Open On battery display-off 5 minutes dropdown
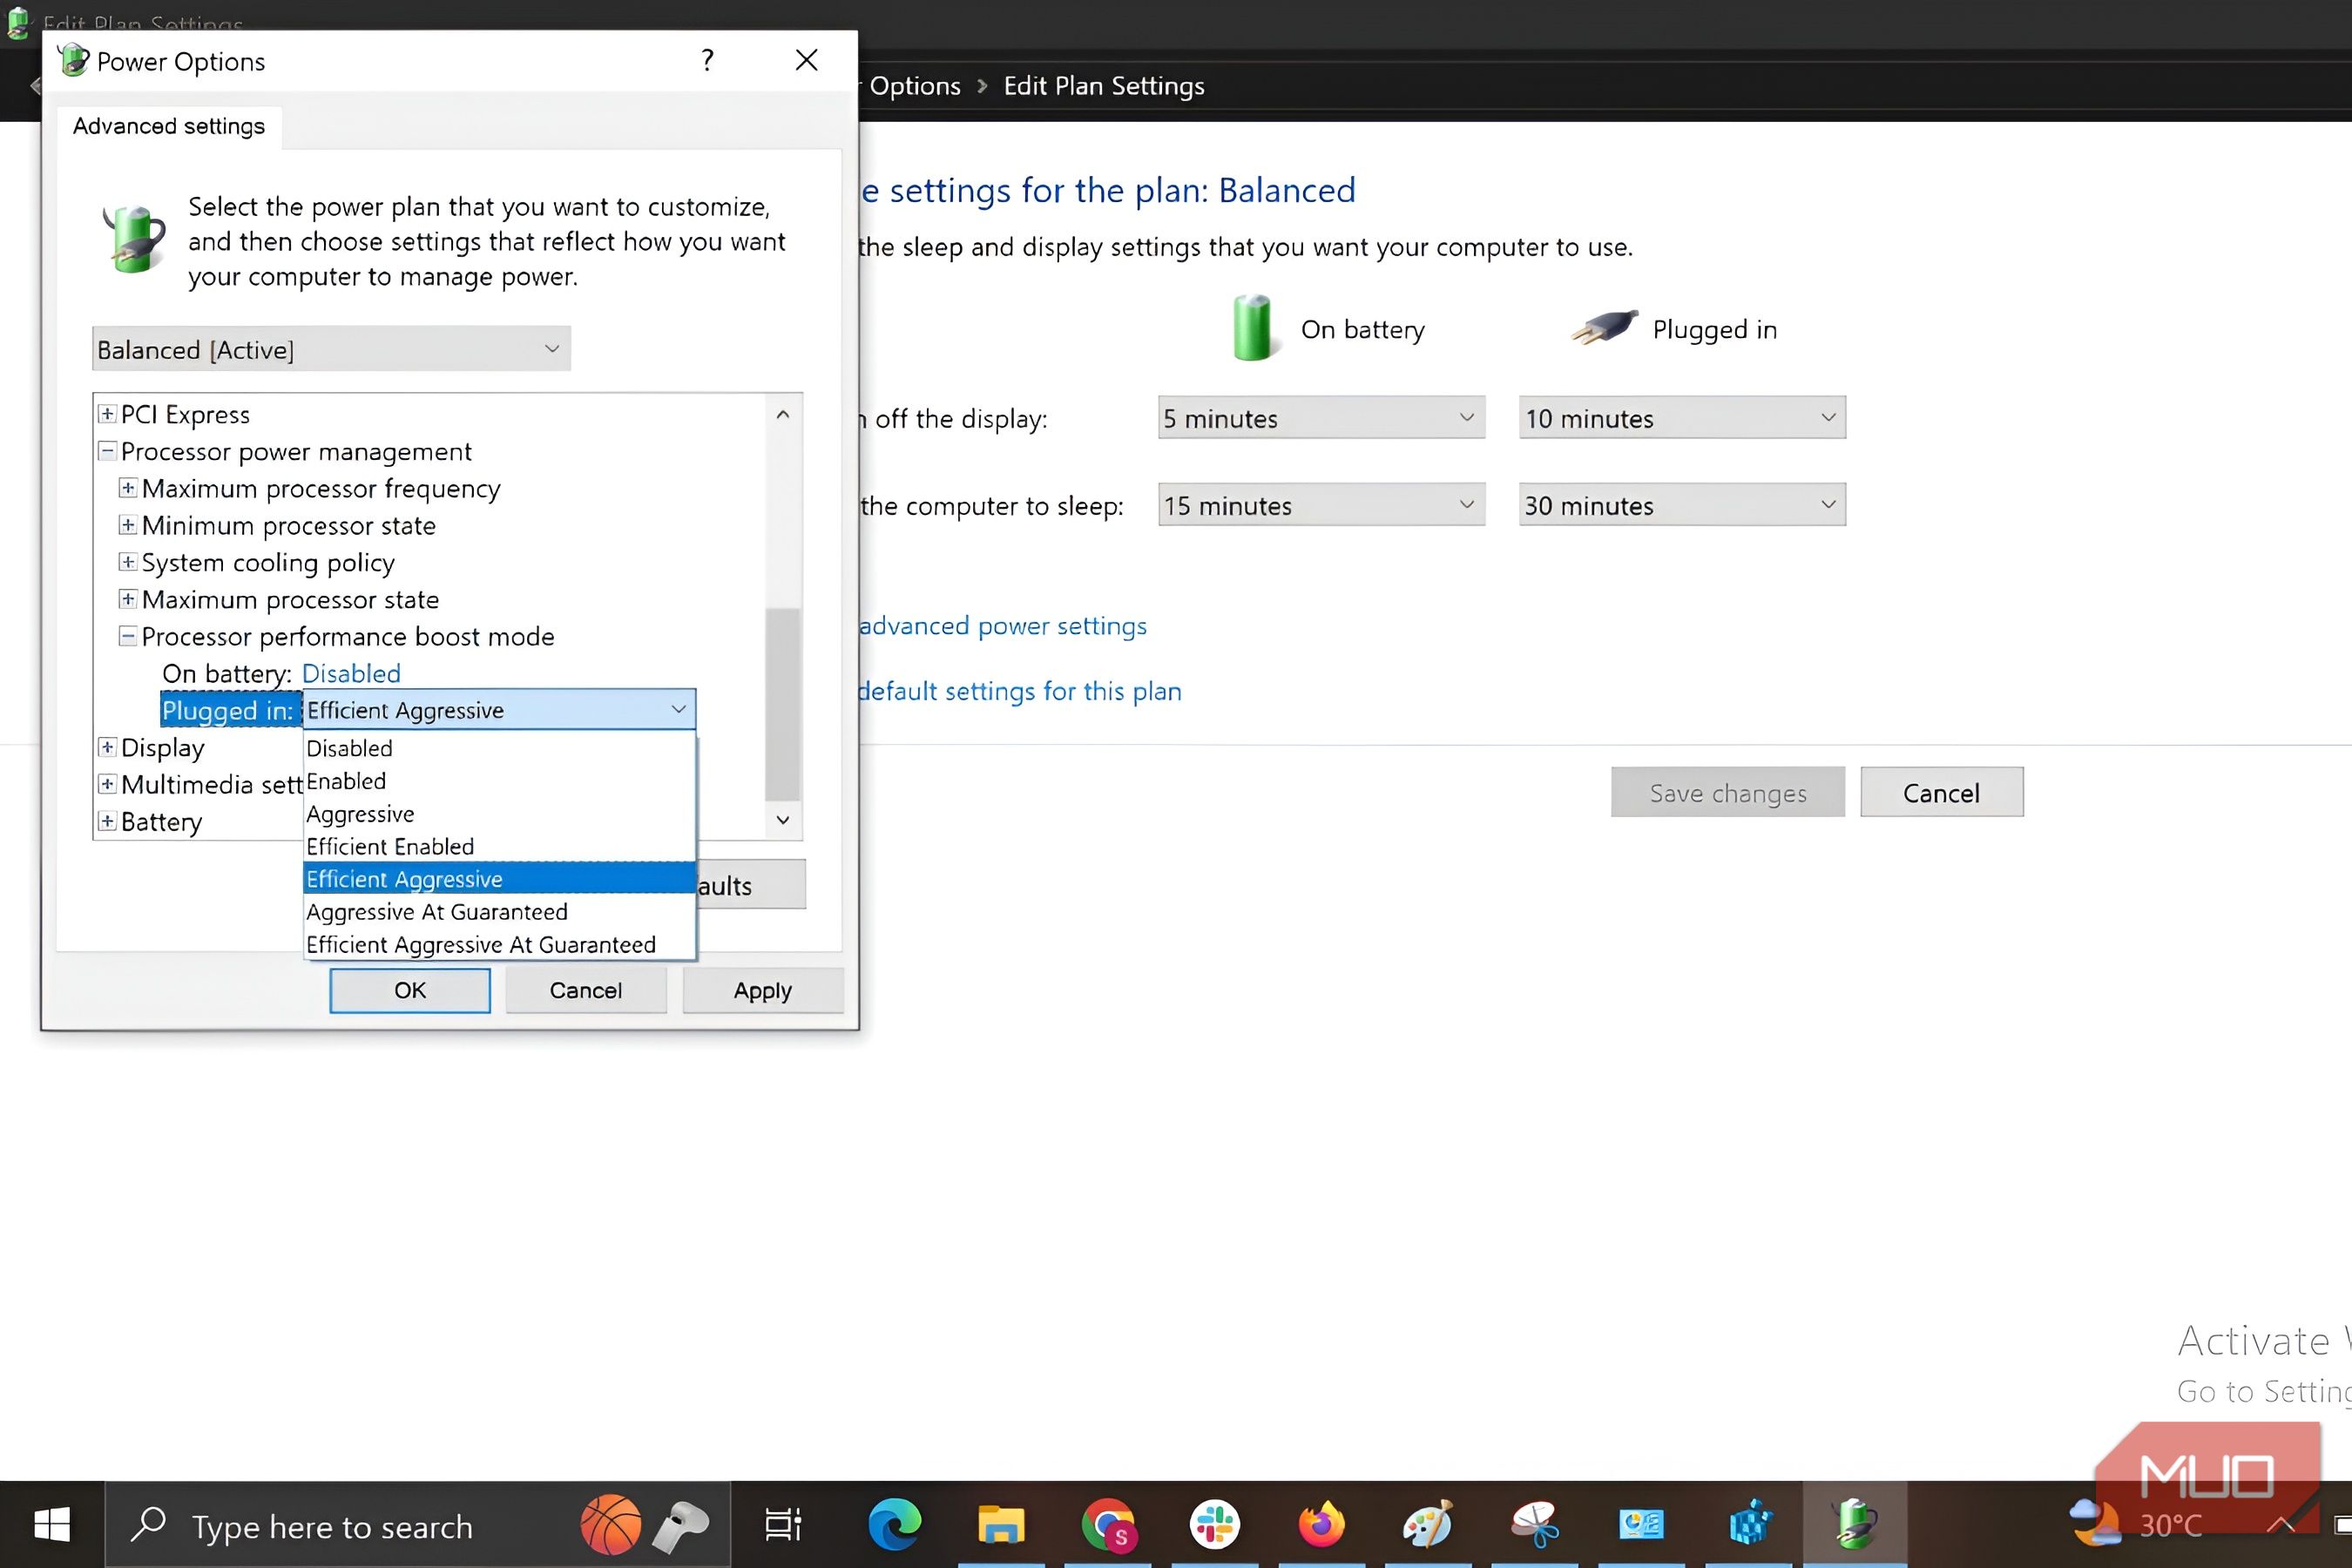Image resolution: width=2352 pixels, height=1568 pixels. (x=1321, y=418)
